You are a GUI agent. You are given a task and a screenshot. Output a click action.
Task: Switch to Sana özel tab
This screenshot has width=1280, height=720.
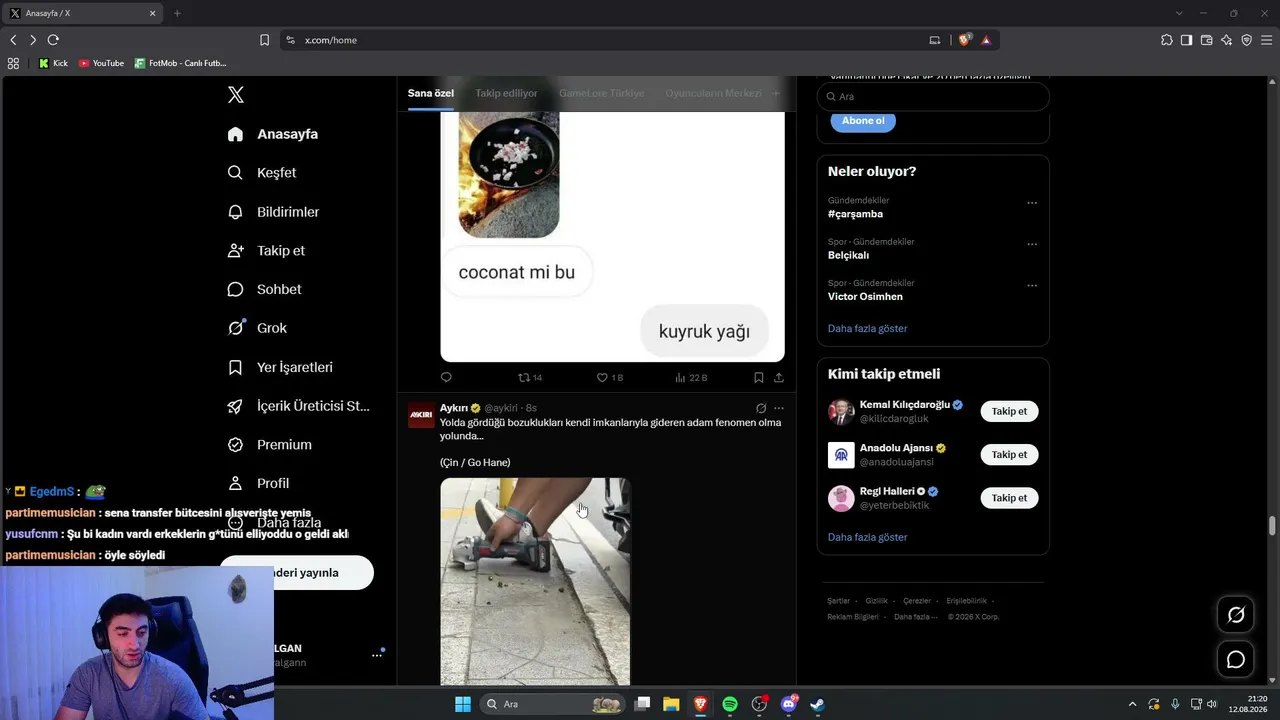431,93
